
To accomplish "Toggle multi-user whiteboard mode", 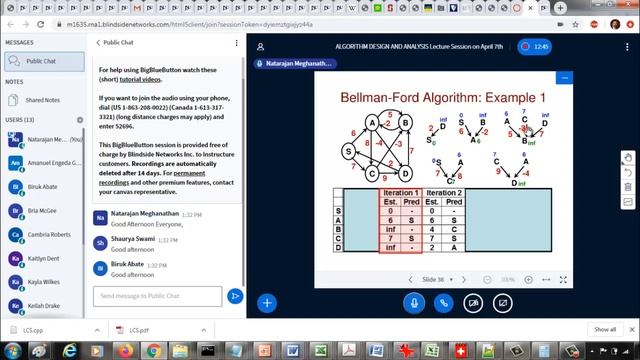I will click(628, 202).
